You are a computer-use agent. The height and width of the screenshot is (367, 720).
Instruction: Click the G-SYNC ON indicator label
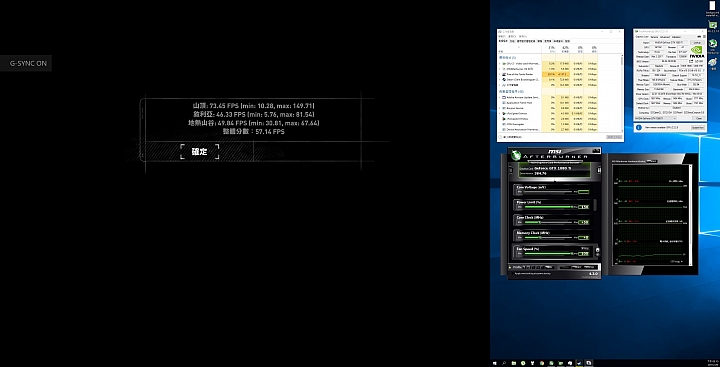coord(28,63)
